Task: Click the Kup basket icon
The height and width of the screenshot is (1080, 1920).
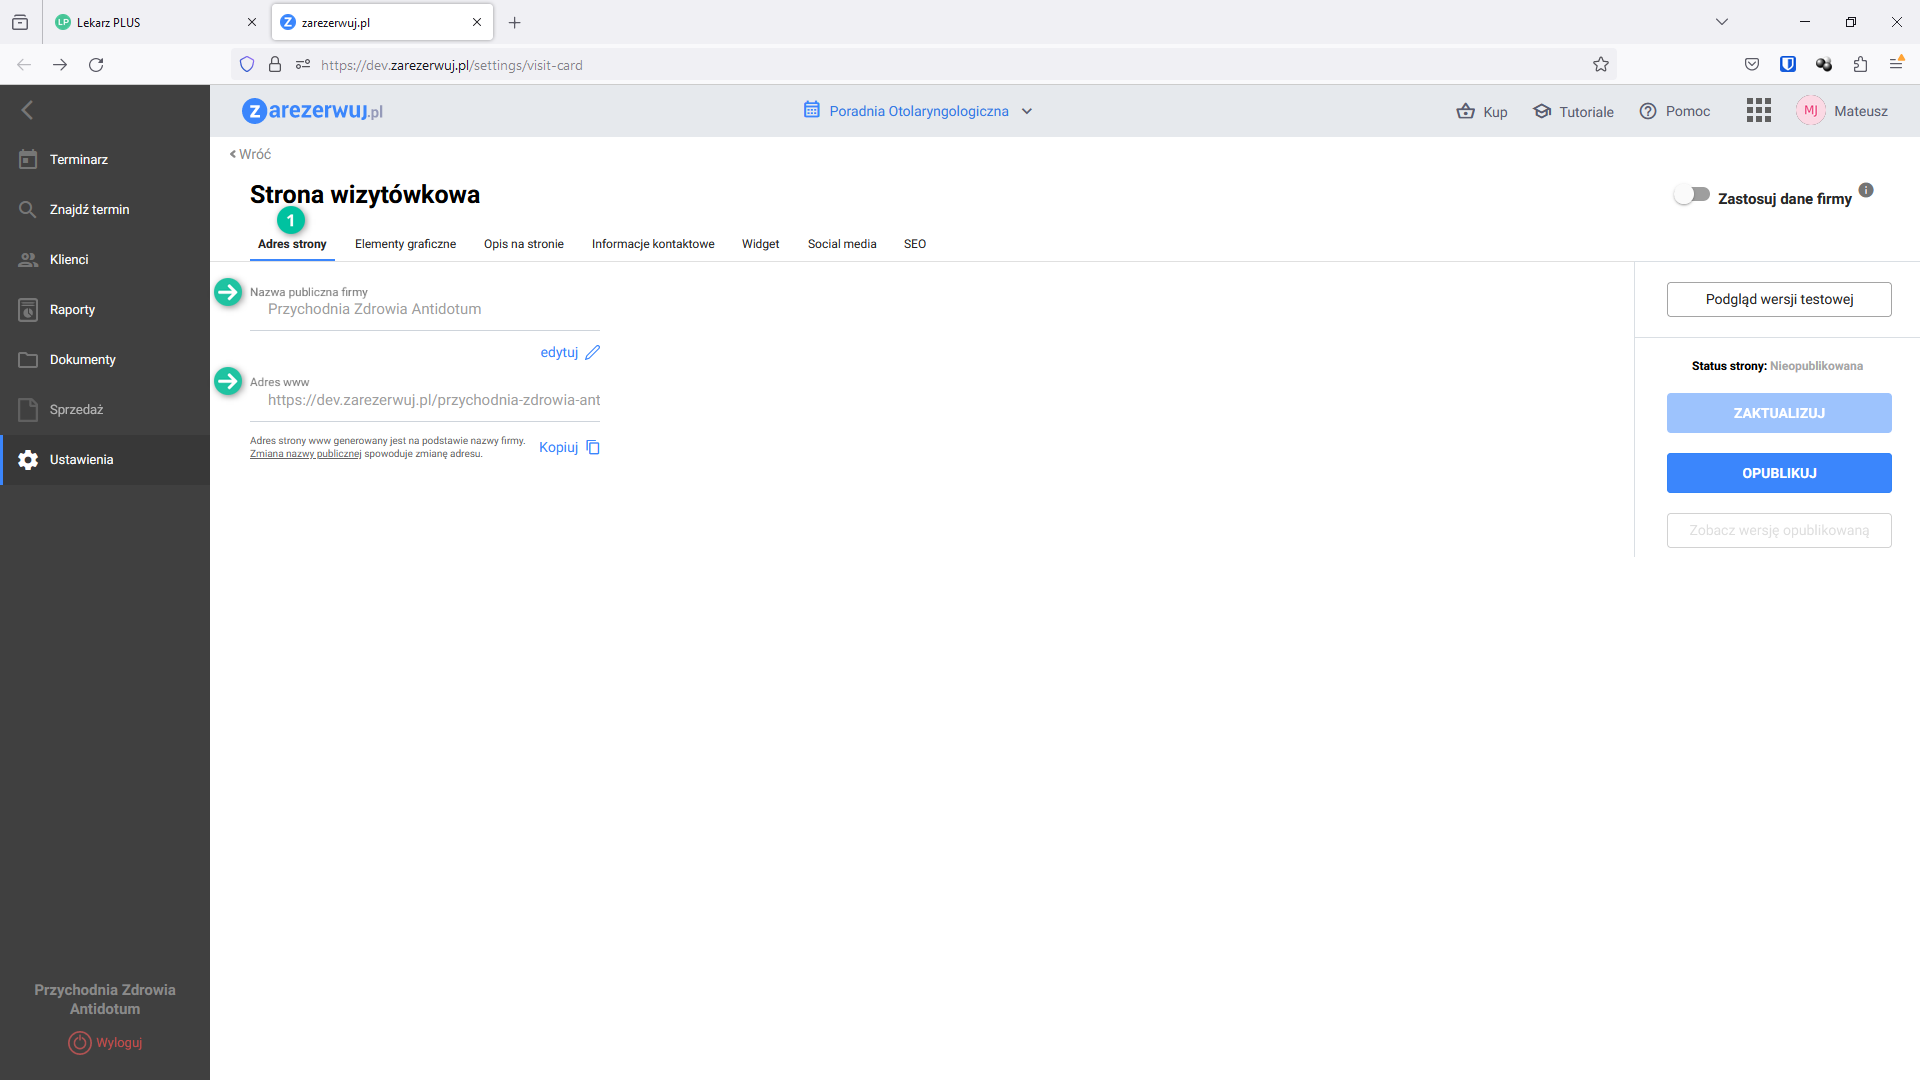Action: [x=1466, y=111]
